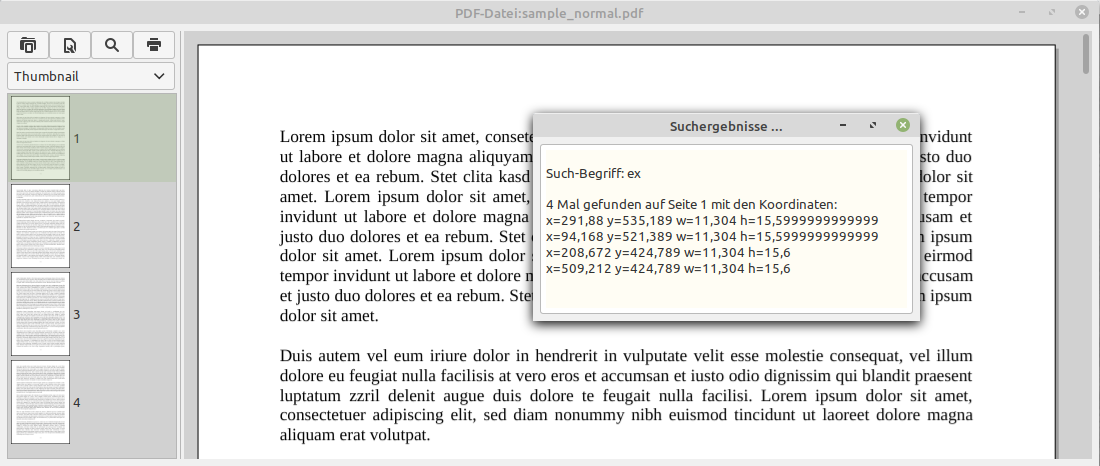
Task: Close the main PDF viewer window
Action: click(x=1081, y=12)
